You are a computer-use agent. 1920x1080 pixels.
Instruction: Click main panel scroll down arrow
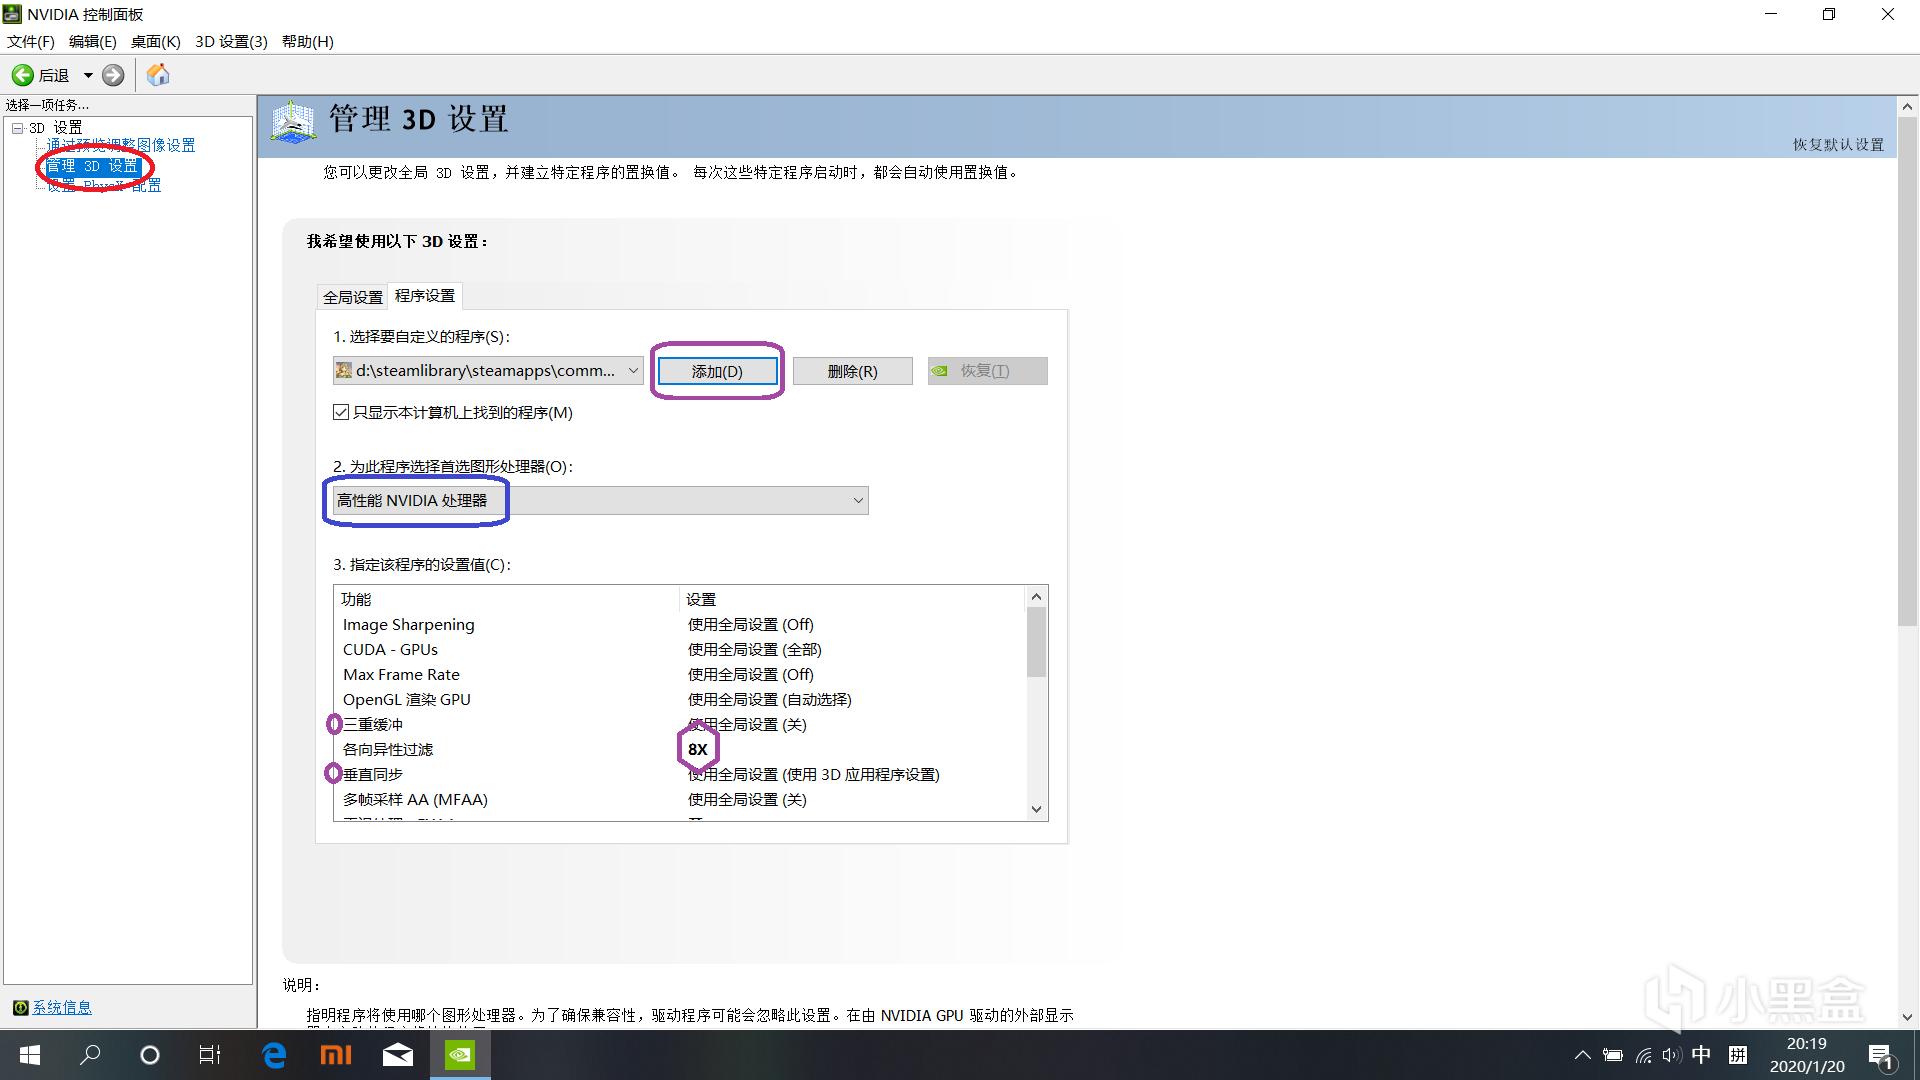click(x=1907, y=1017)
